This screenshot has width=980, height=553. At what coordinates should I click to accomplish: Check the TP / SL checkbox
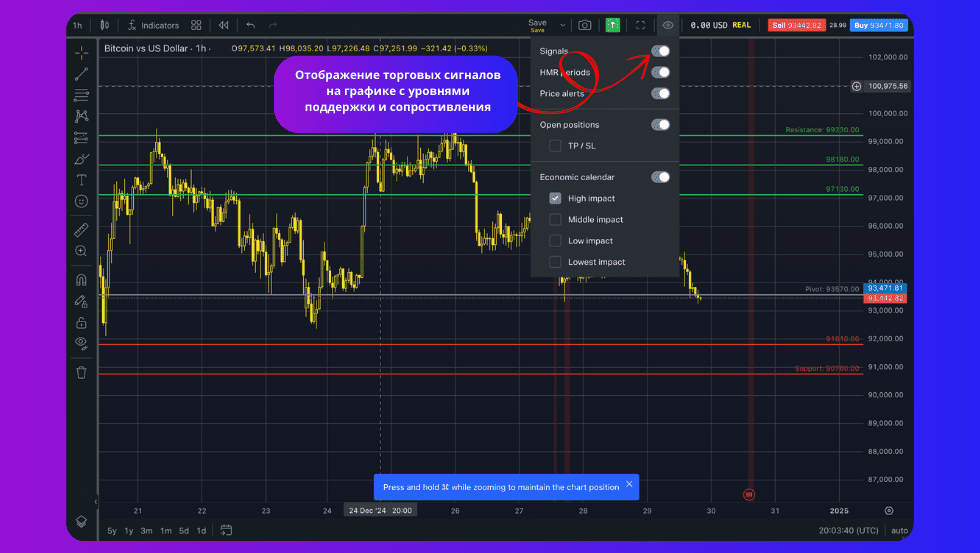click(555, 146)
